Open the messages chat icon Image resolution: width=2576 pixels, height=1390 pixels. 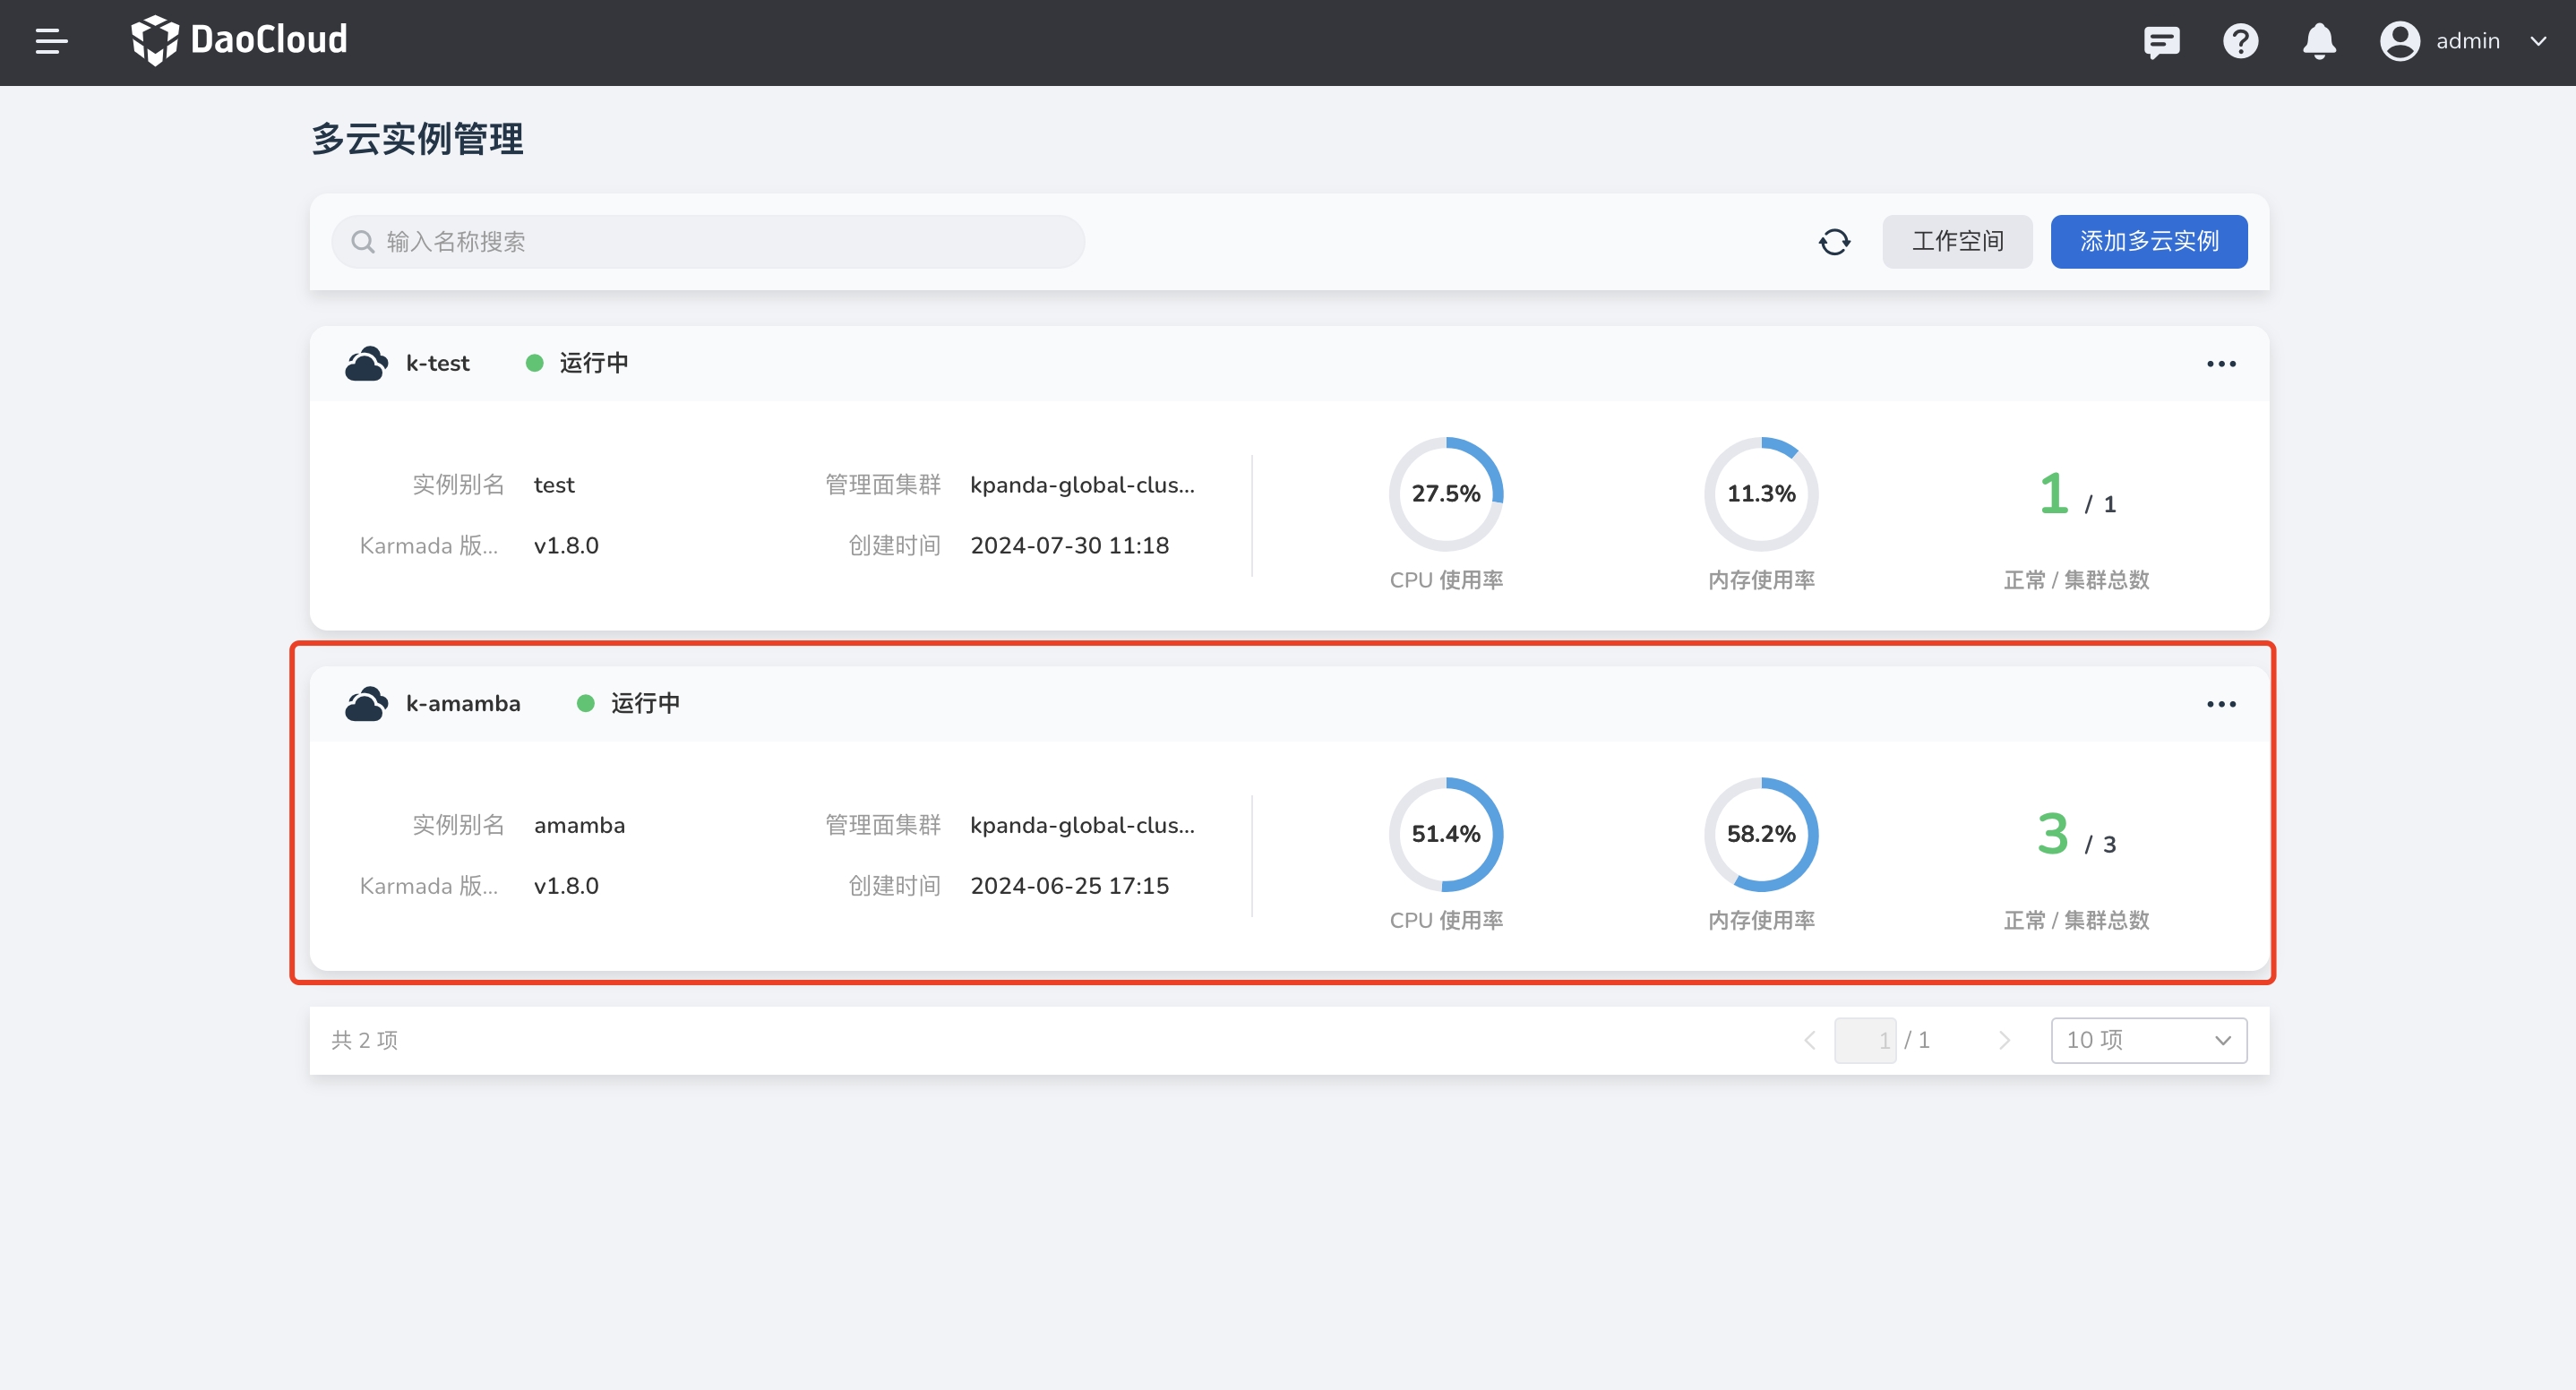coord(2161,42)
